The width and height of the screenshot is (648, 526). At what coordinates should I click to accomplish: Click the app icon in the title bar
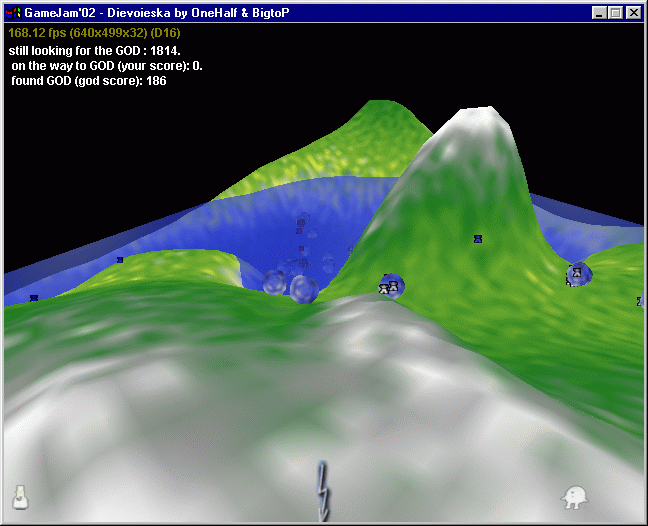click(13, 13)
